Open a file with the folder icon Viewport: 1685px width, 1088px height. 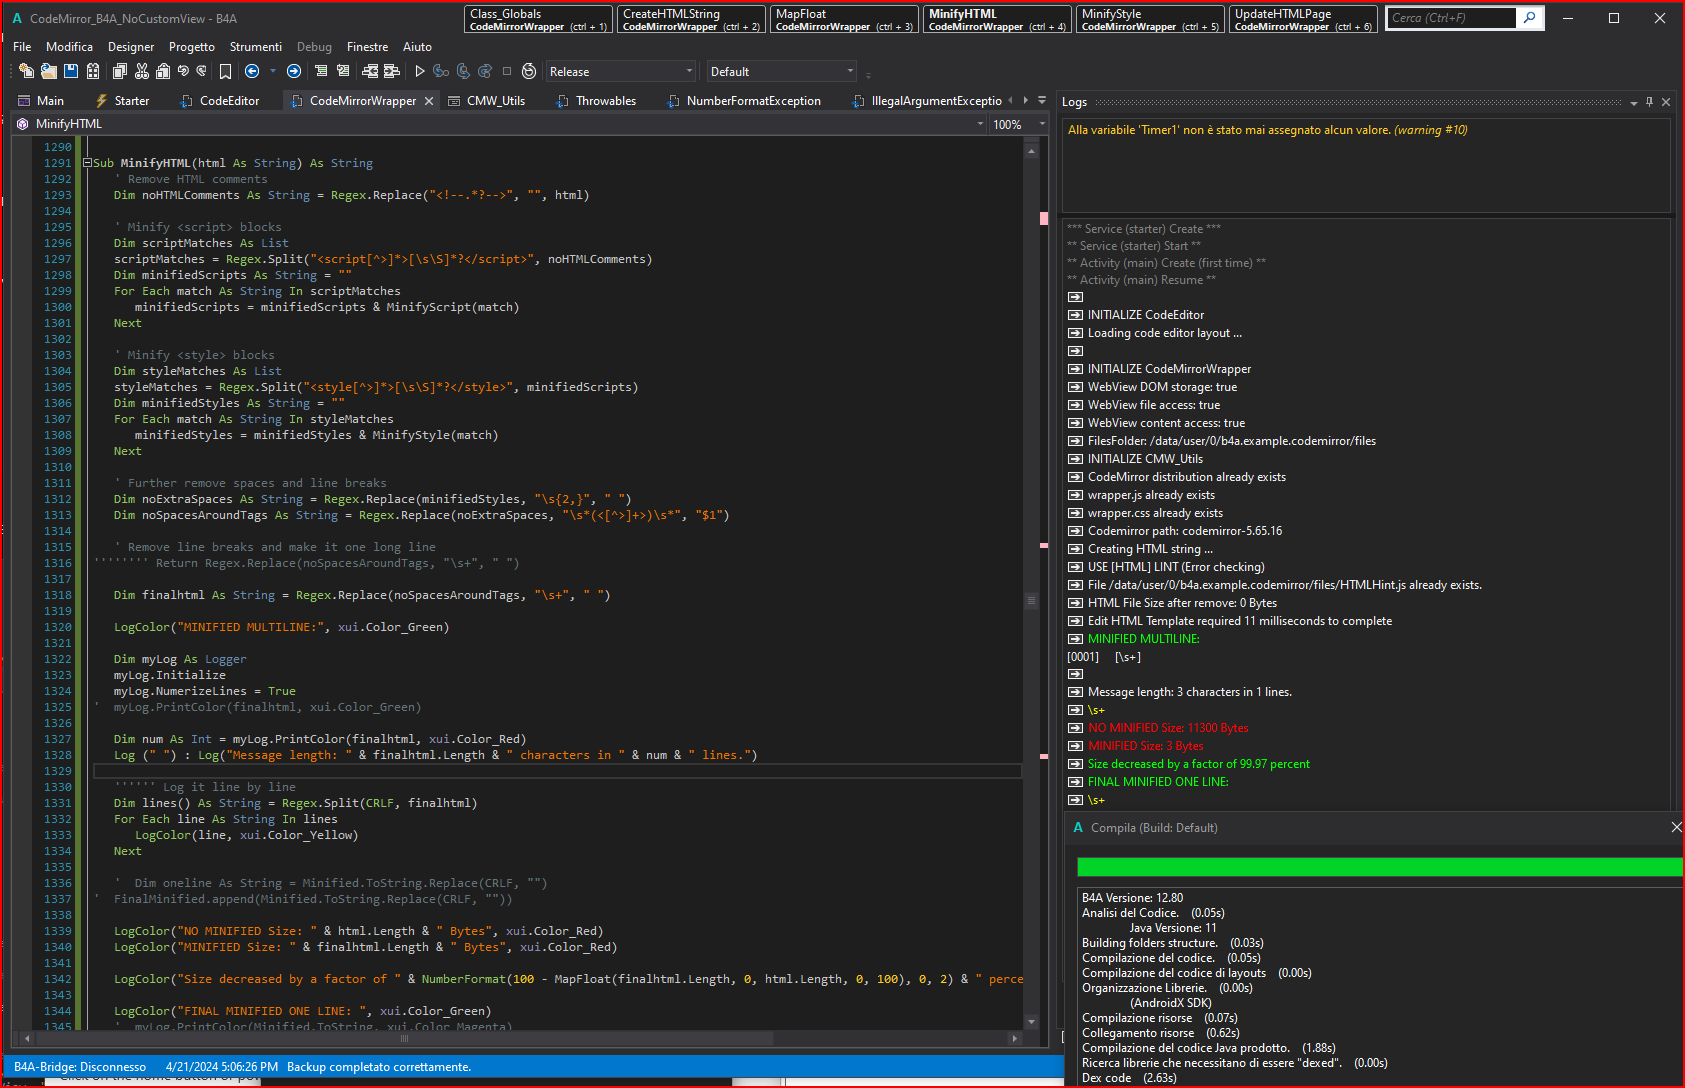[x=48, y=71]
